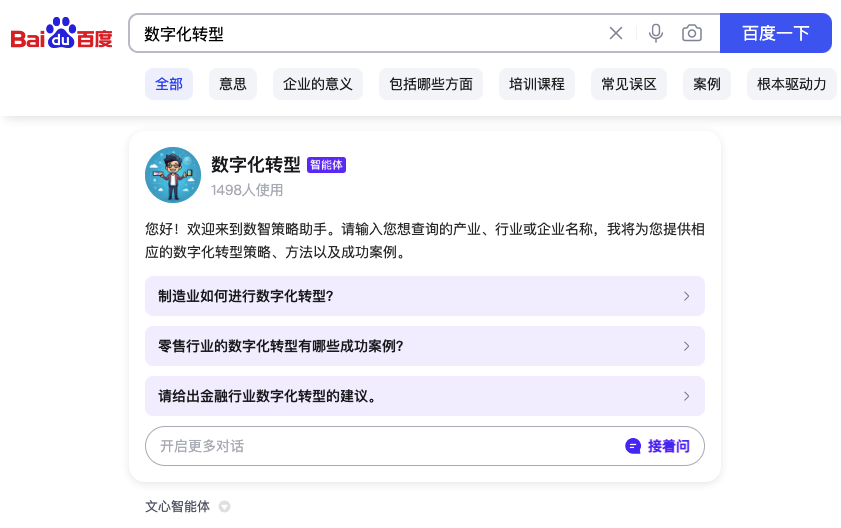841x528 pixels.
Task: Click the Baidu logo
Action: (62, 33)
